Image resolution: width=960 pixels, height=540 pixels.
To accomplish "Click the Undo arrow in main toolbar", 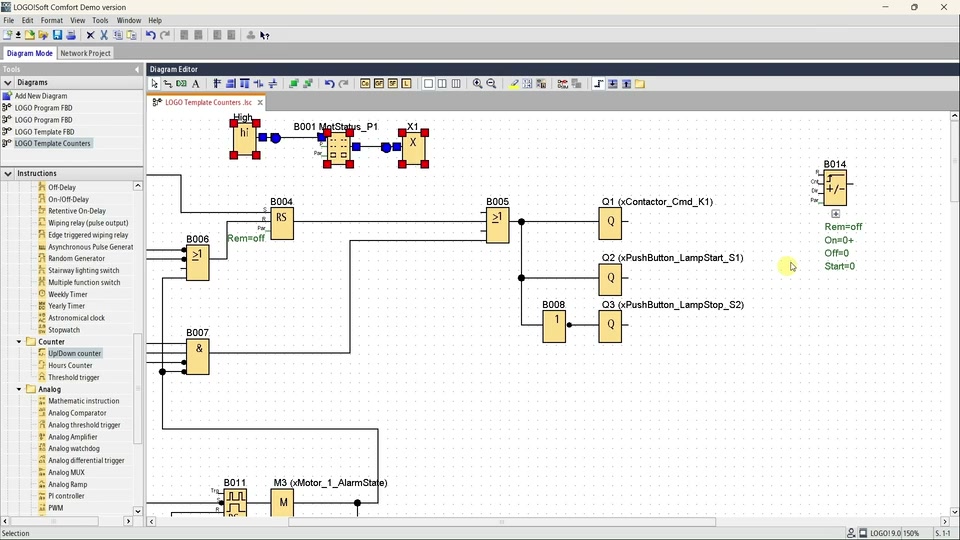I will click(151, 36).
